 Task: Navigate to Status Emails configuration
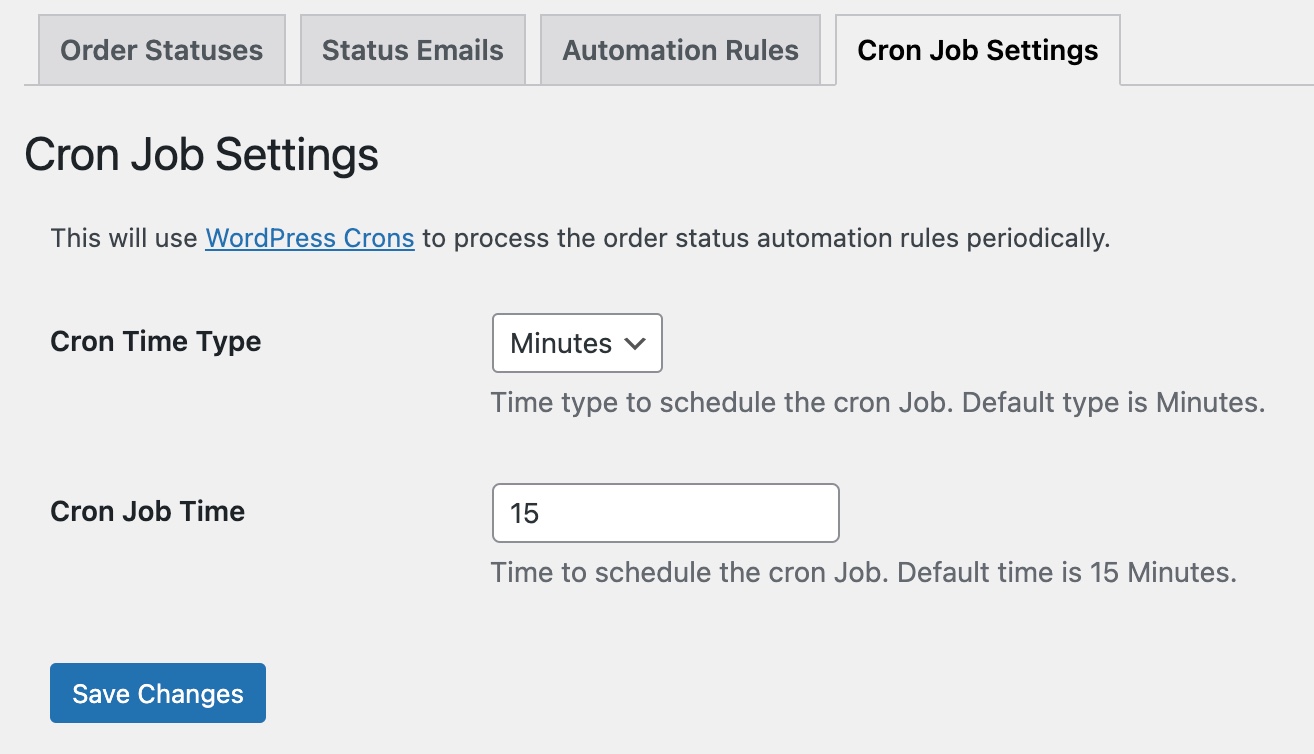(412, 49)
